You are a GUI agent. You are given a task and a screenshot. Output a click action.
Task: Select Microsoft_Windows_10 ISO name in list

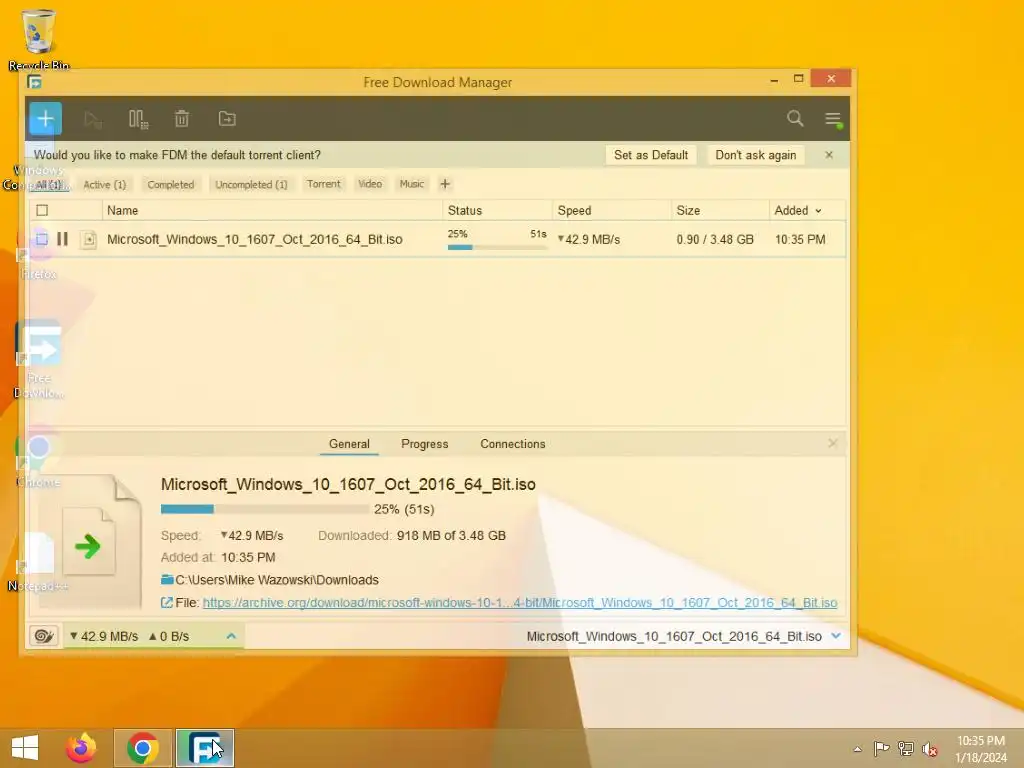[255, 239]
